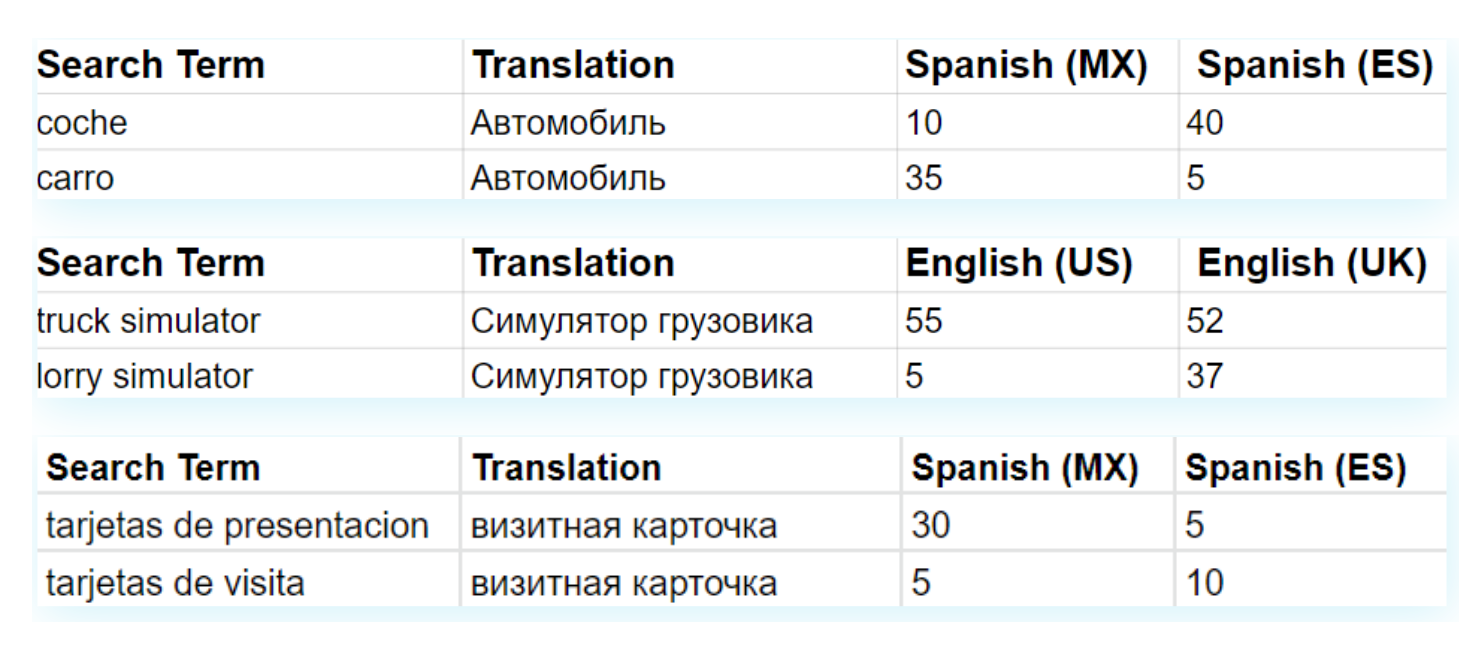Click the value 55 for truck simulator
Image resolution: width=1481 pixels, height=652 pixels.
click(x=924, y=321)
